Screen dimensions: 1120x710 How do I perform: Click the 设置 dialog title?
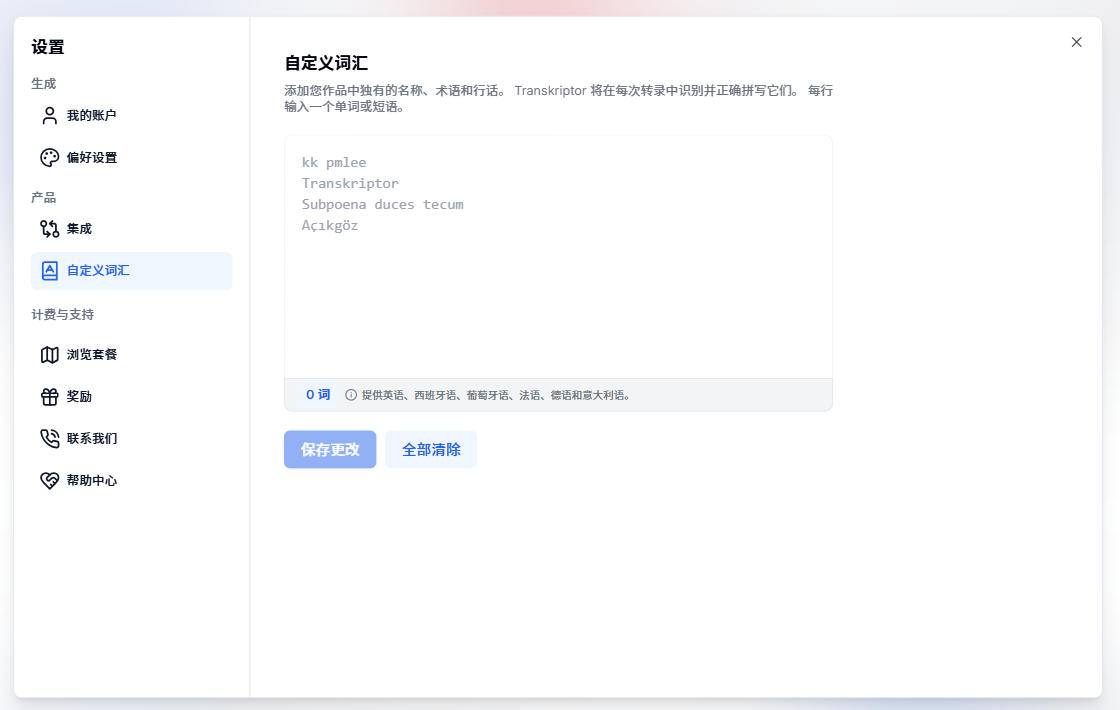(x=48, y=47)
